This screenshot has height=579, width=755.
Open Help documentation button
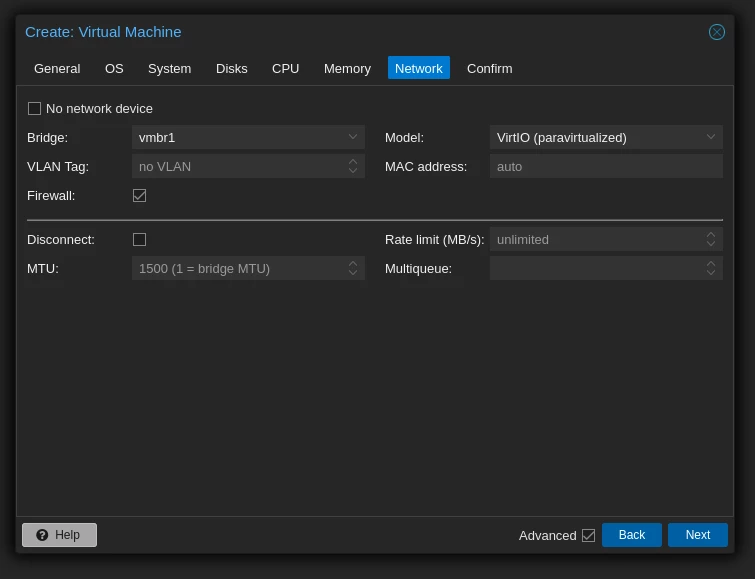(x=59, y=535)
